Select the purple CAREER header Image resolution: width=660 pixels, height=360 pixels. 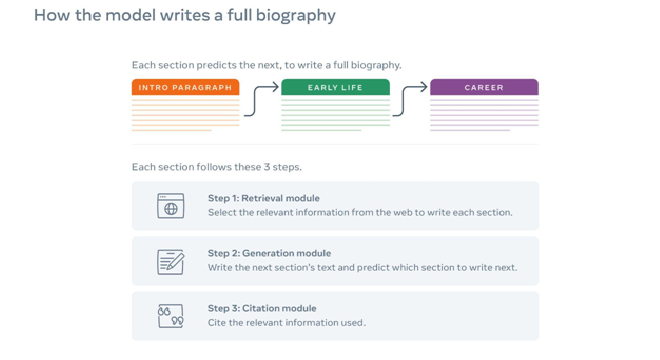click(484, 87)
